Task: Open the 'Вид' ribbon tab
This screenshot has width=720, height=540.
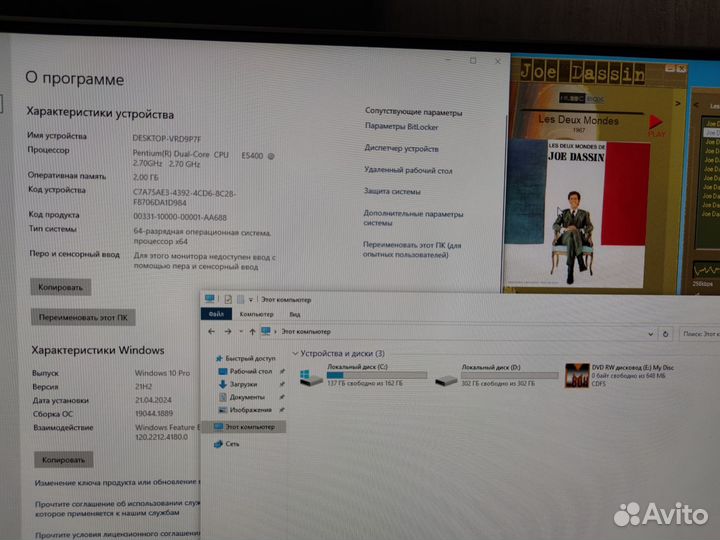Action: tap(294, 315)
